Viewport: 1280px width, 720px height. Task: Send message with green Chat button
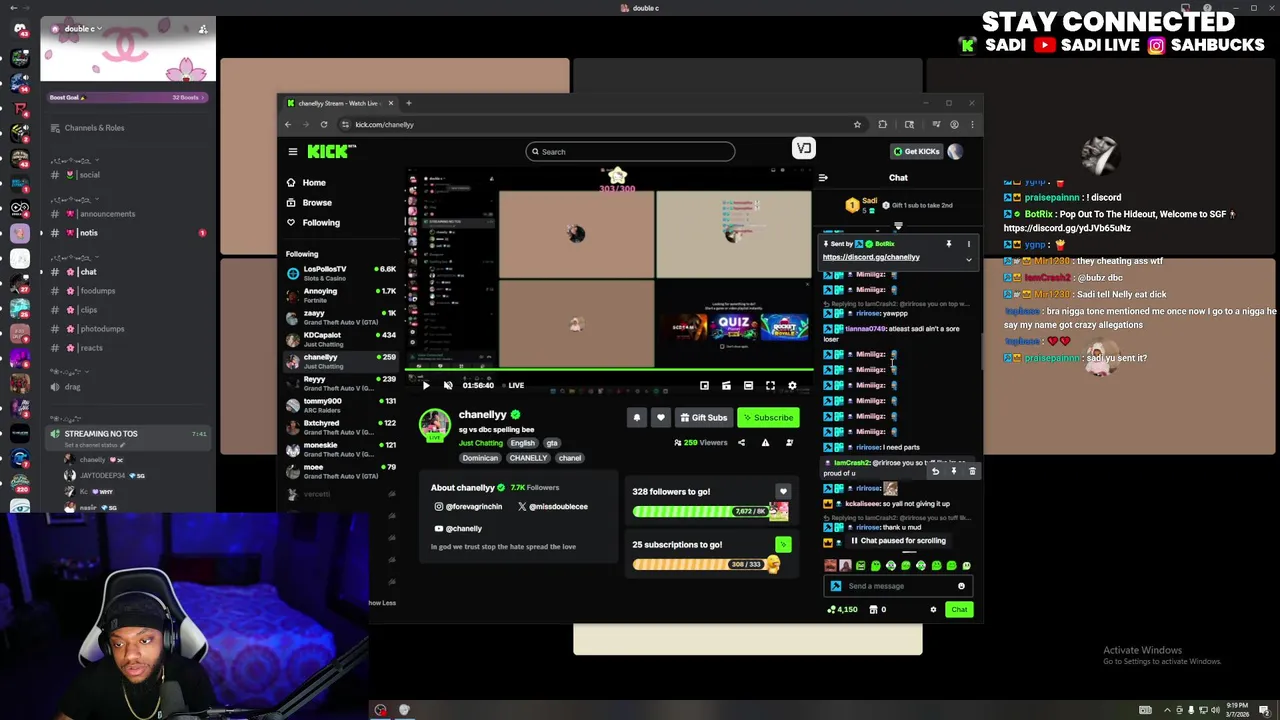[x=959, y=610]
